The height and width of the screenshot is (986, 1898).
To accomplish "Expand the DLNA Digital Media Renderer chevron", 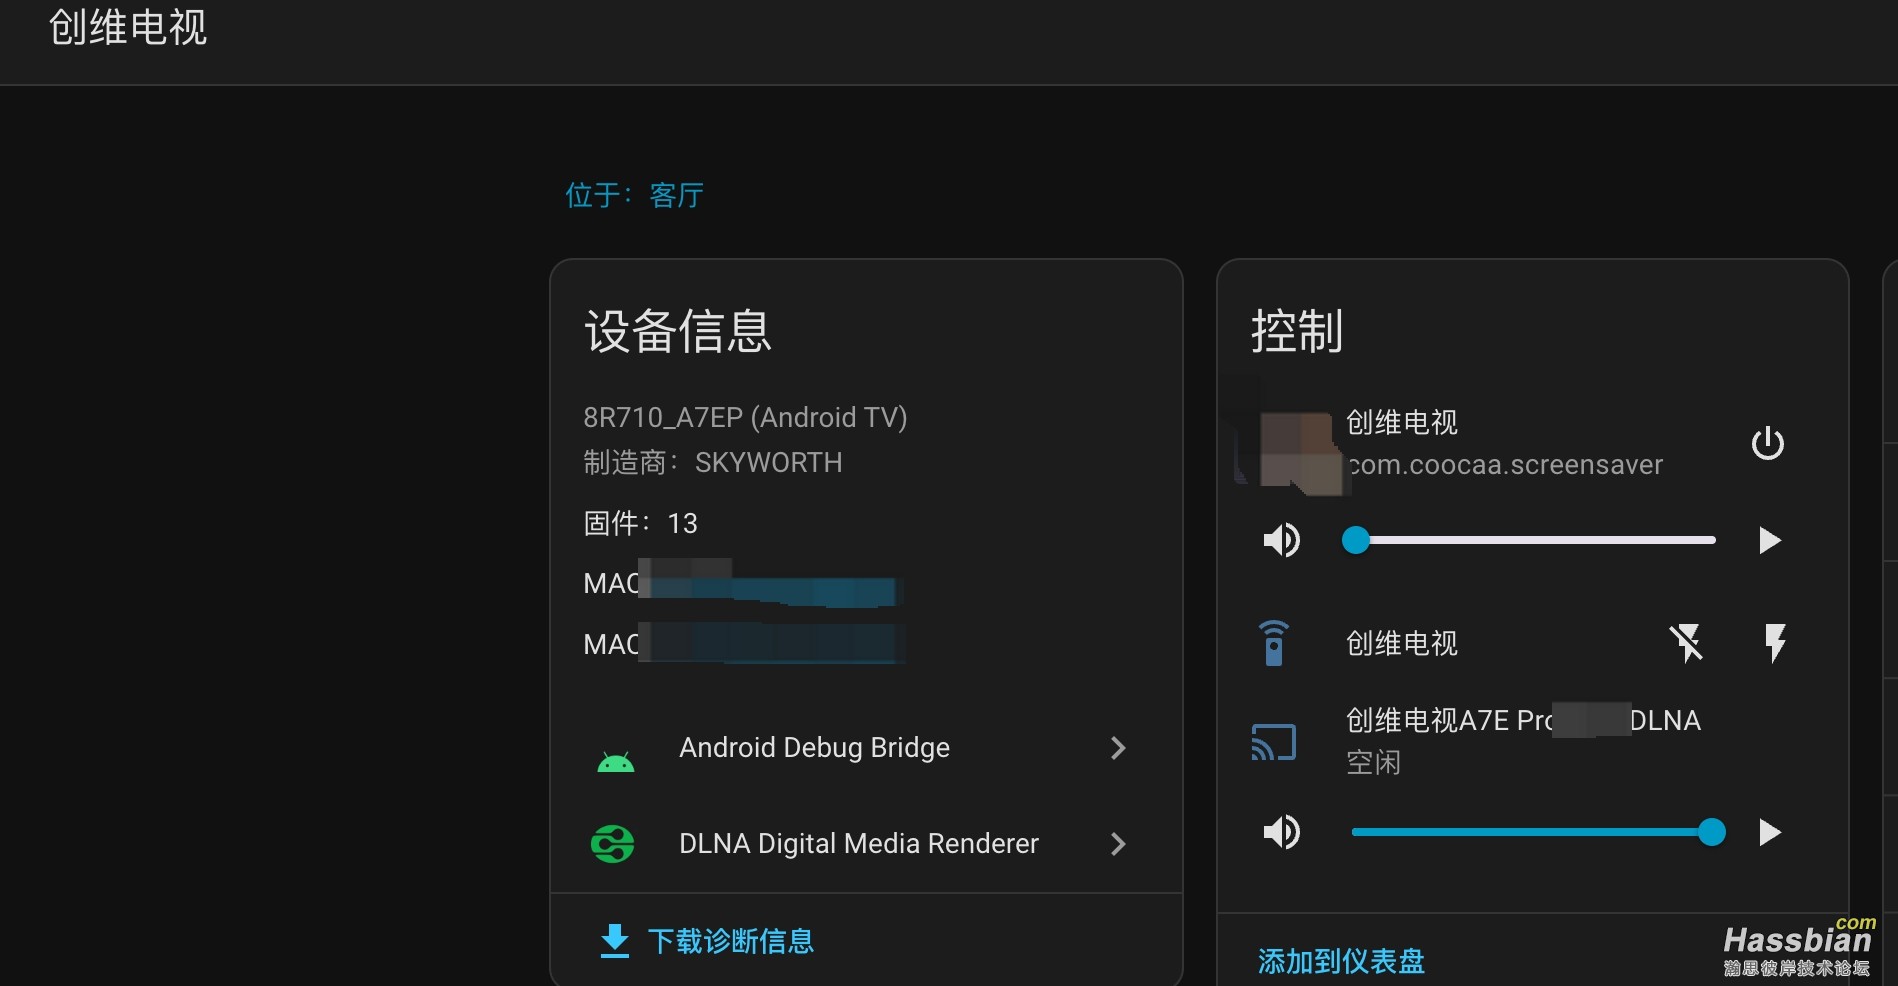I will pyautogui.click(x=1118, y=844).
